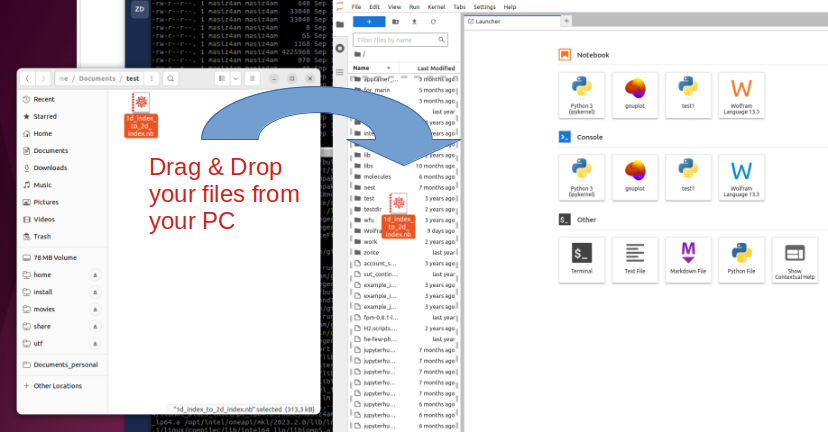Open view options dropdown arrow in Files
Viewport: 828px width, 432px height.
pyautogui.click(x=236, y=79)
